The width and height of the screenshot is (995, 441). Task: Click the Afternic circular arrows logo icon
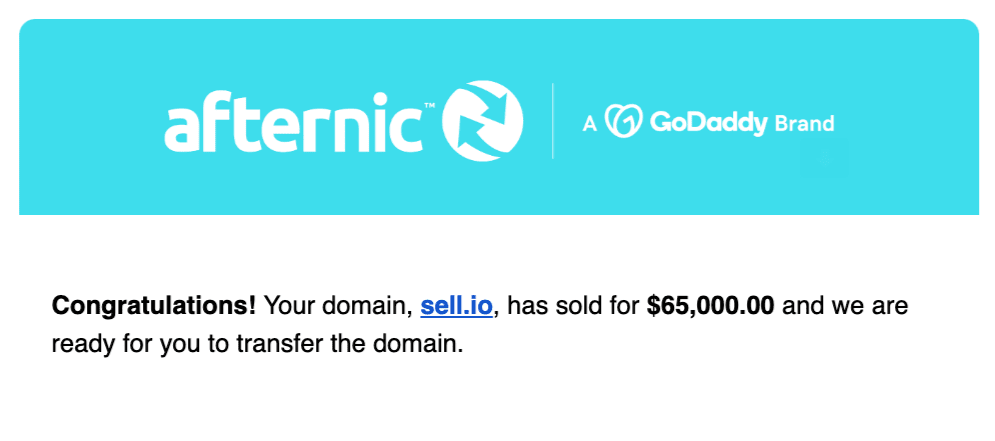tap(483, 121)
